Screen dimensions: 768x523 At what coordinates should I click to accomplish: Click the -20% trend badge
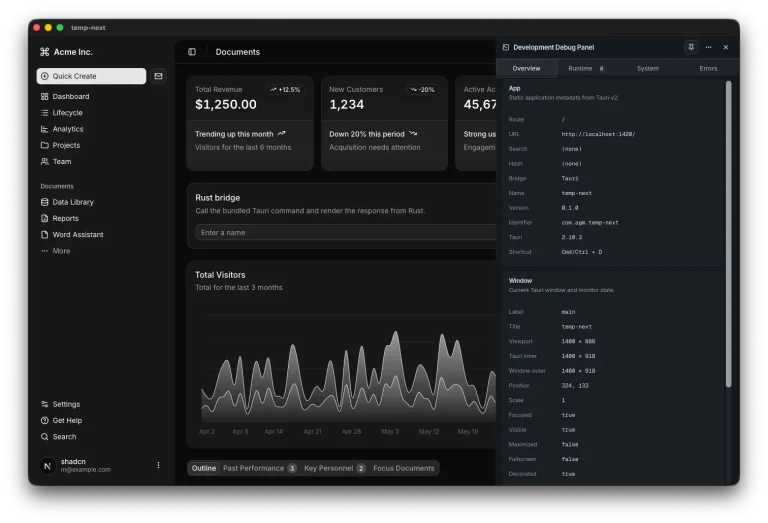pos(422,90)
